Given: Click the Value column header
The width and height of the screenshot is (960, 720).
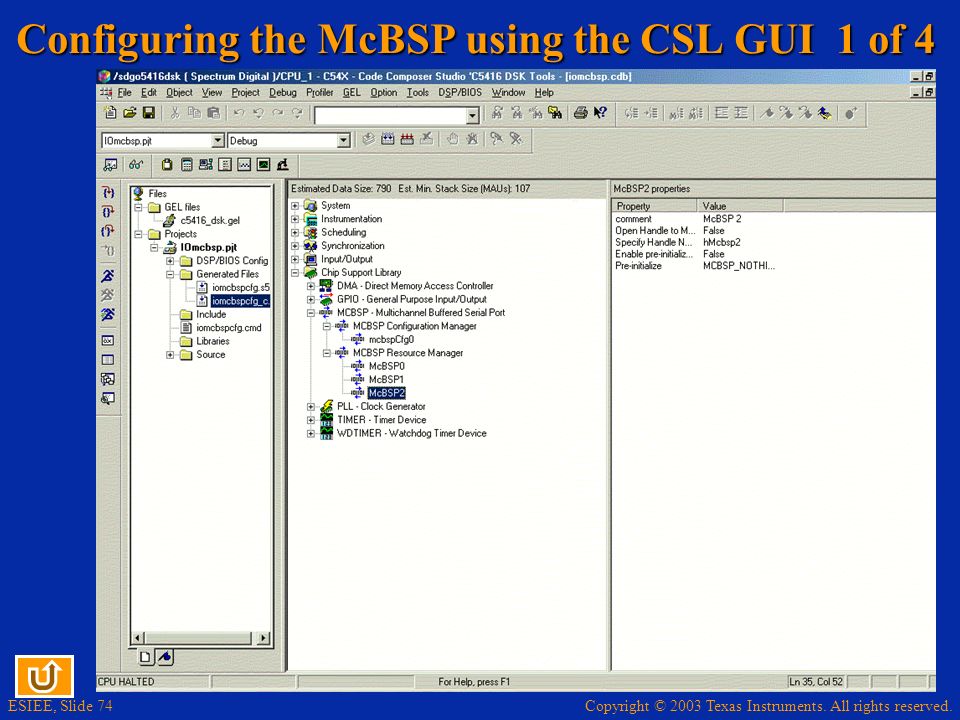Looking at the screenshot, I should point(740,206).
